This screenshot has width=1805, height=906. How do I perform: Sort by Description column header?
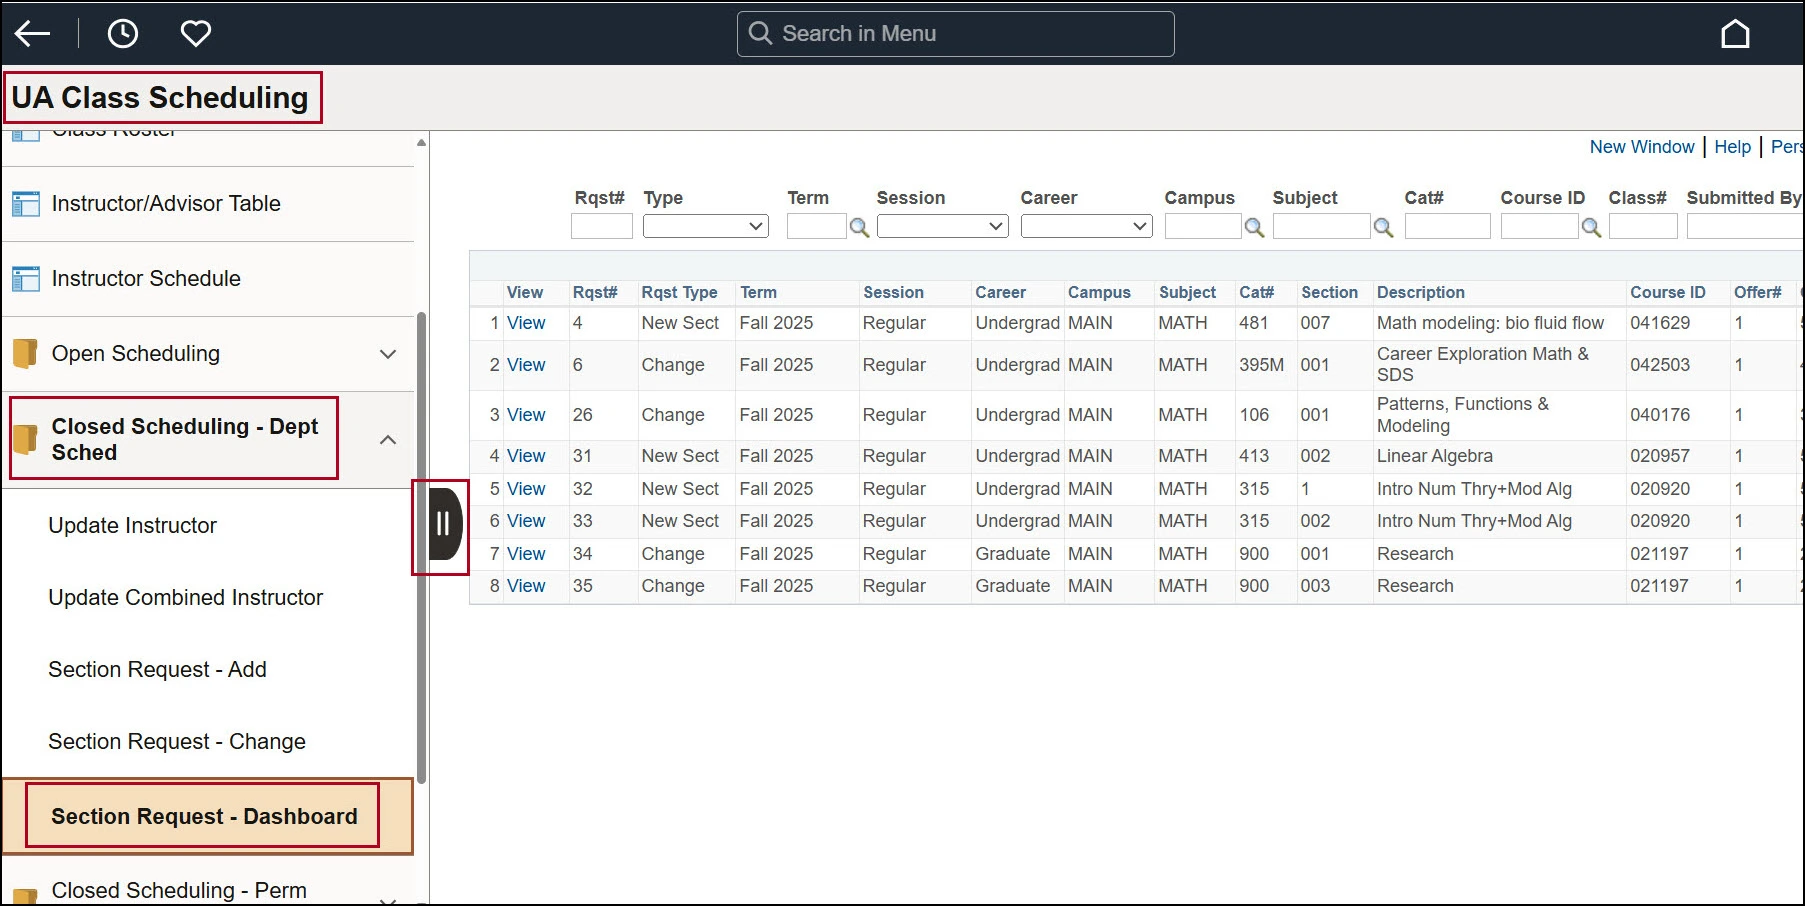[x=1420, y=292]
